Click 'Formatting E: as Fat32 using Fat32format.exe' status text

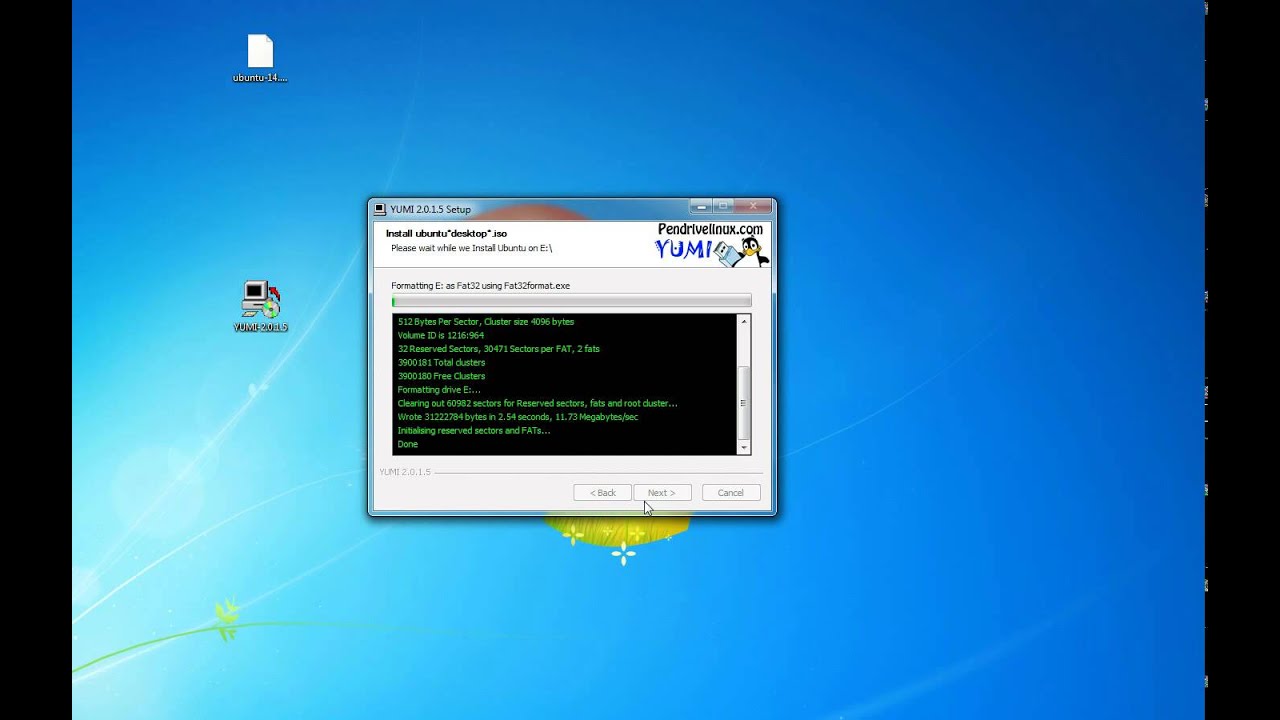(480, 286)
